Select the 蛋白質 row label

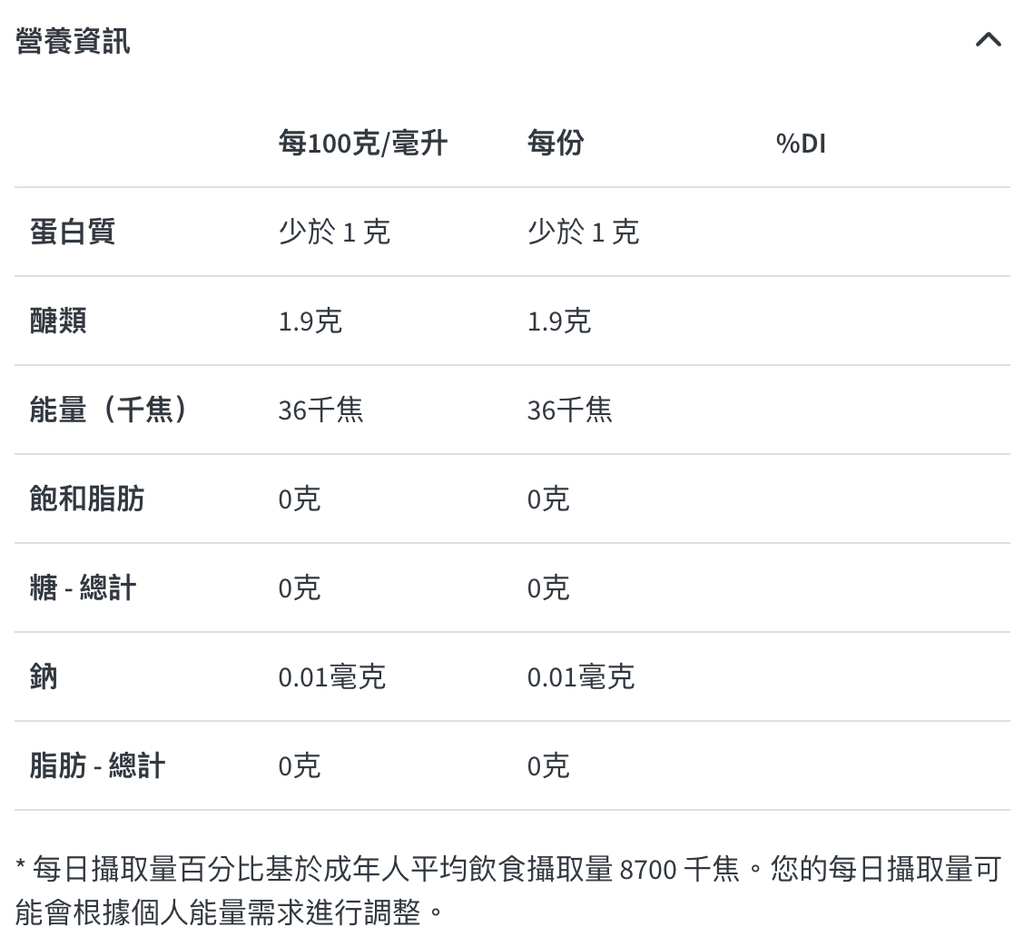[x=61, y=232]
